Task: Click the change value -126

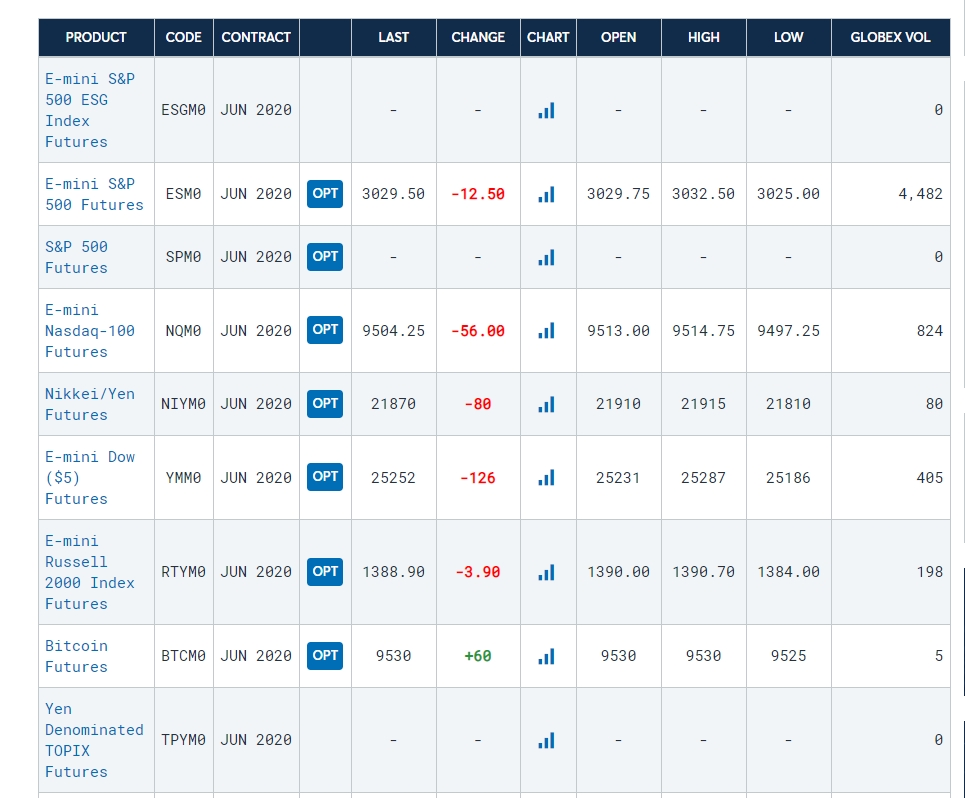Action: [478, 478]
